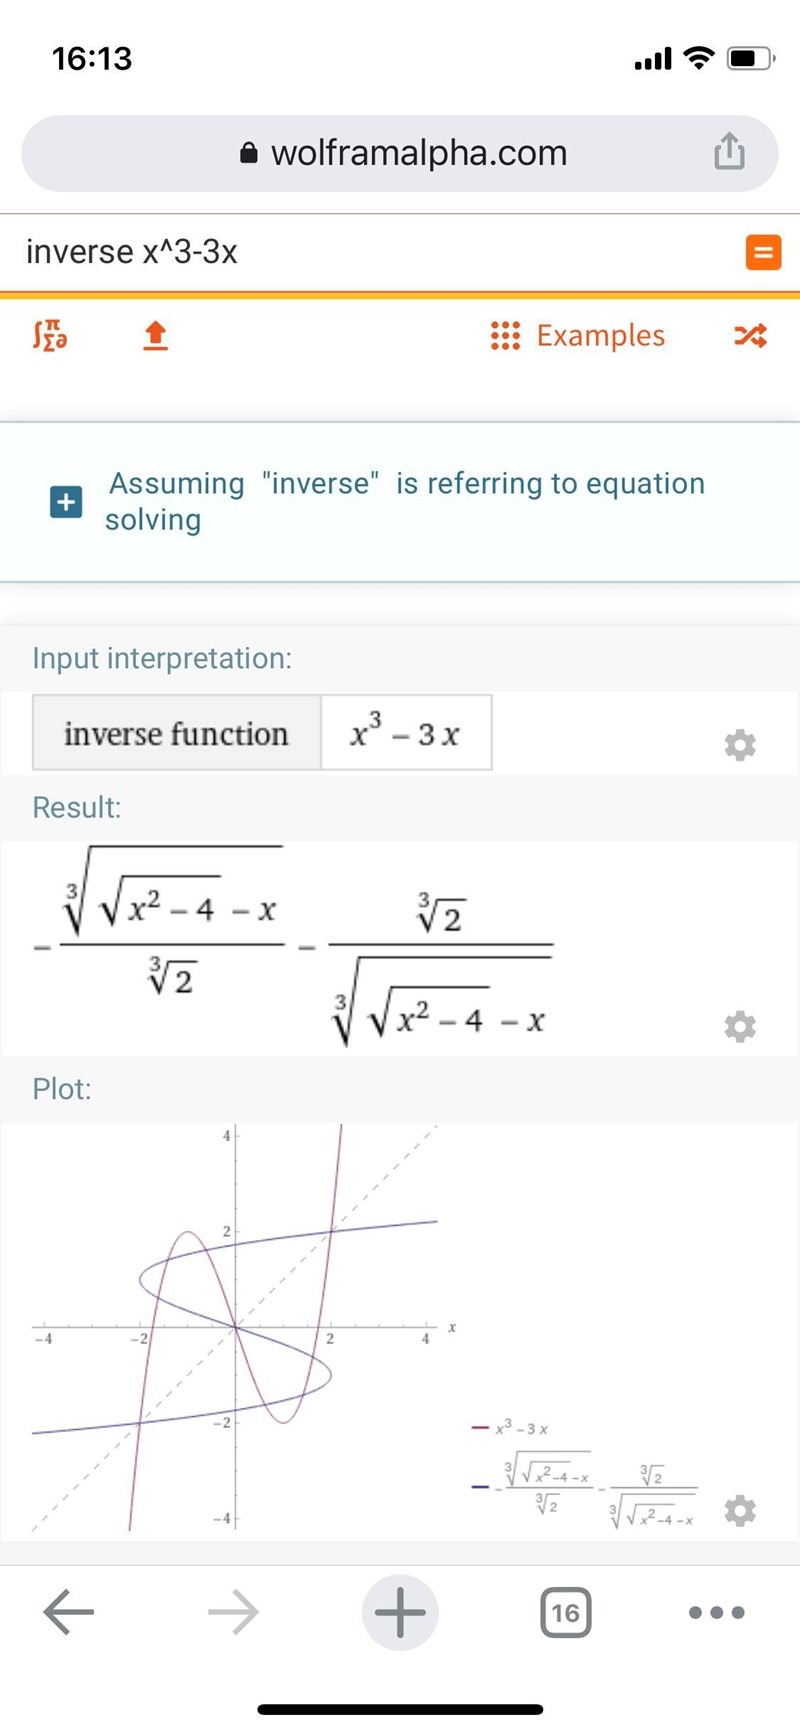Tap the random shuffle query icon

(750, 336)
